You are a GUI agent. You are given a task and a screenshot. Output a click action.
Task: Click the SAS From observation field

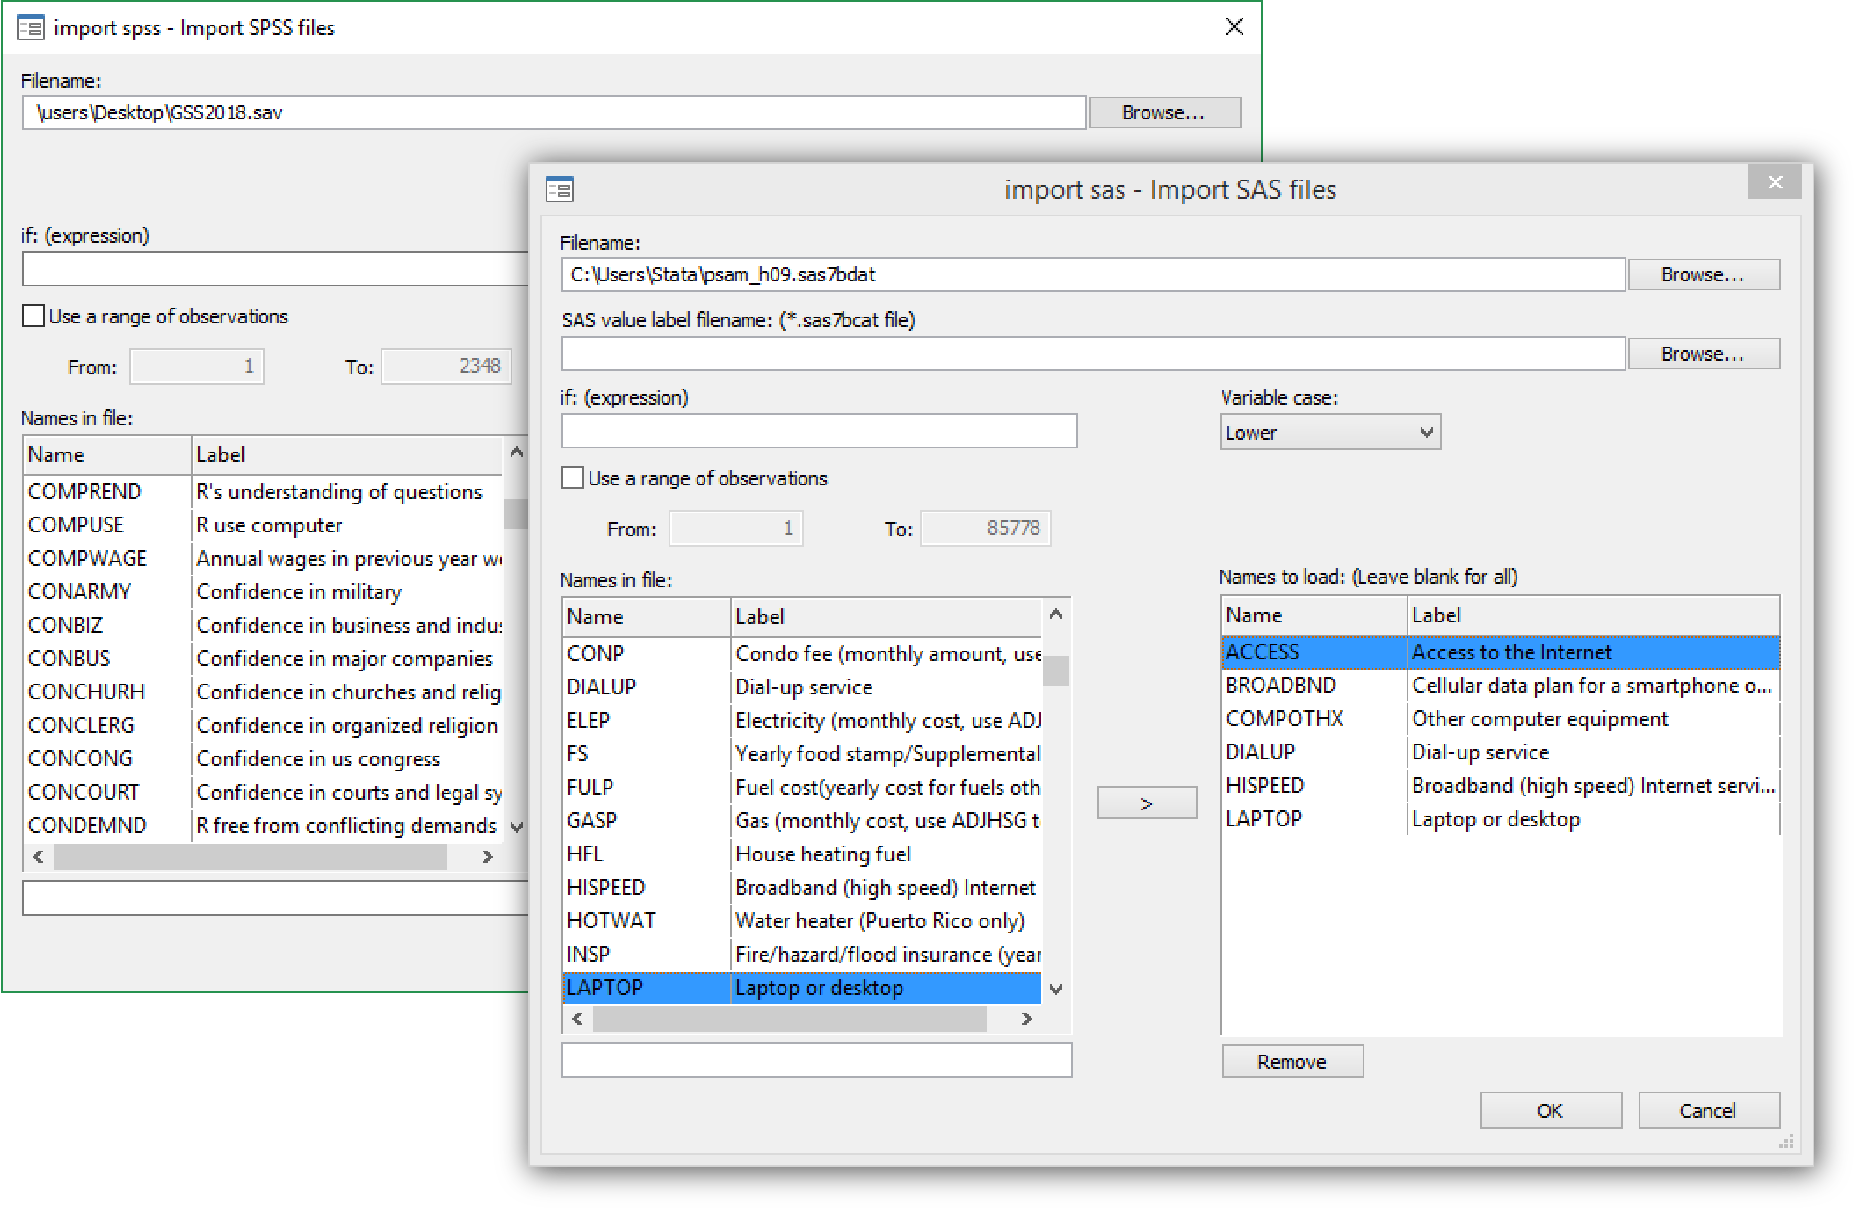(736, 528)
